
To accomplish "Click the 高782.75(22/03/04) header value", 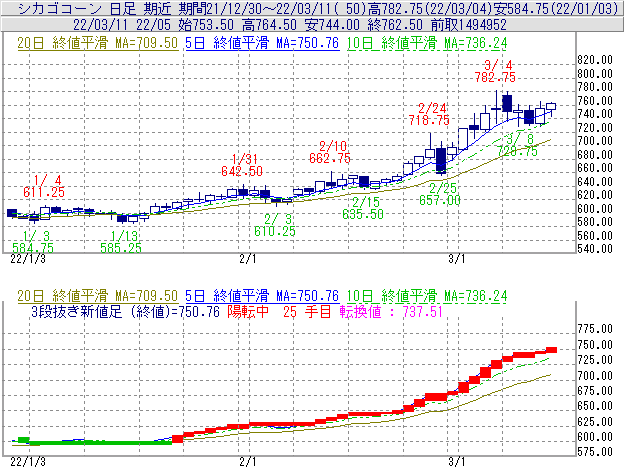I will pos(430,8).
